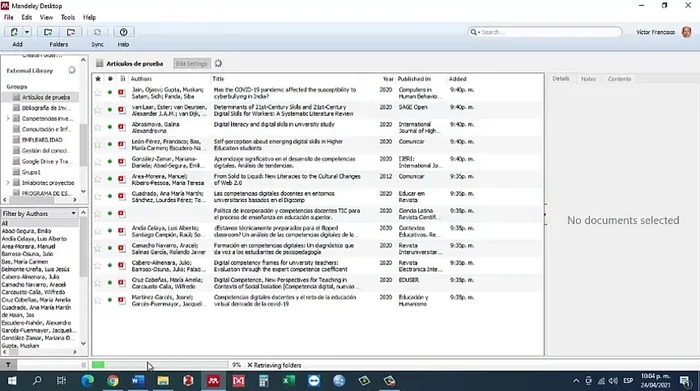The image size is (700, 391).
Task: Click the PDF attachment column header
Action: coord(122,79)
